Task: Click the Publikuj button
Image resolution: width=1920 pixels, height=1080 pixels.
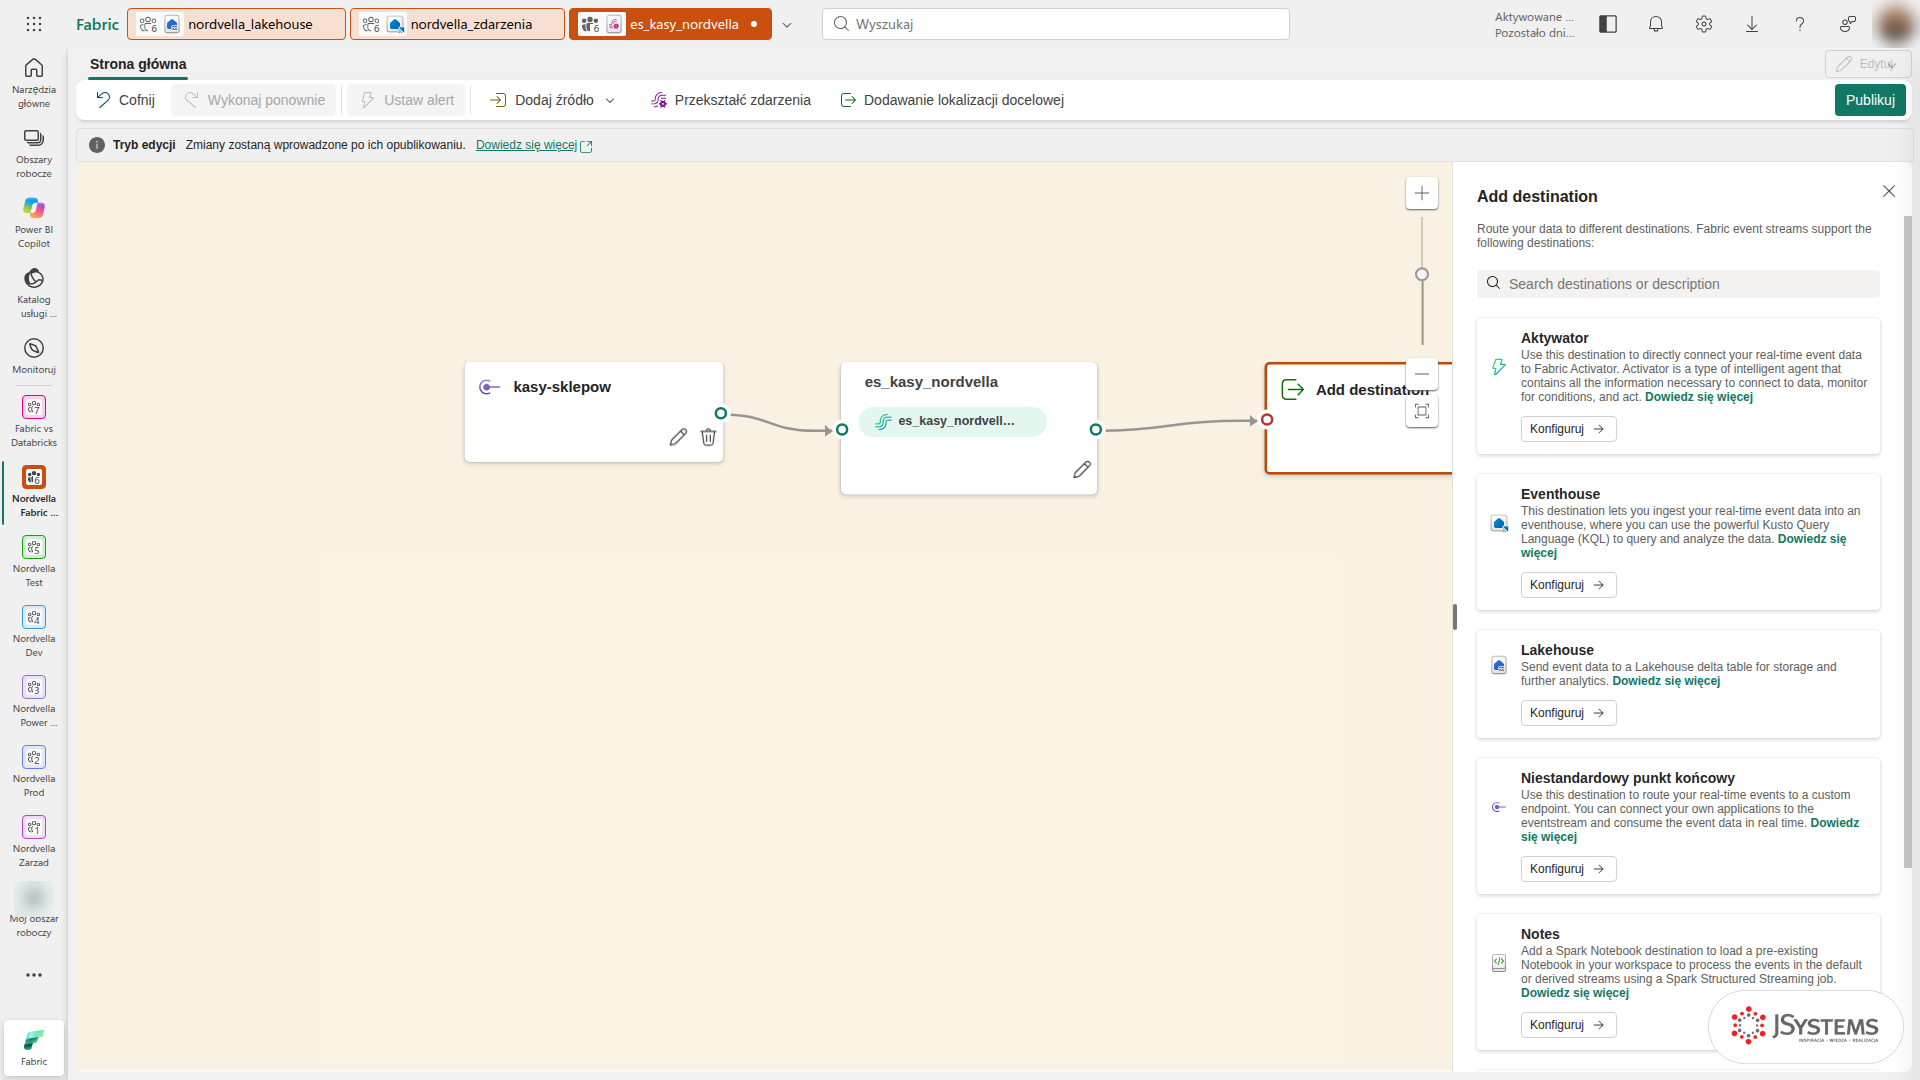Action: [1870, 100]
